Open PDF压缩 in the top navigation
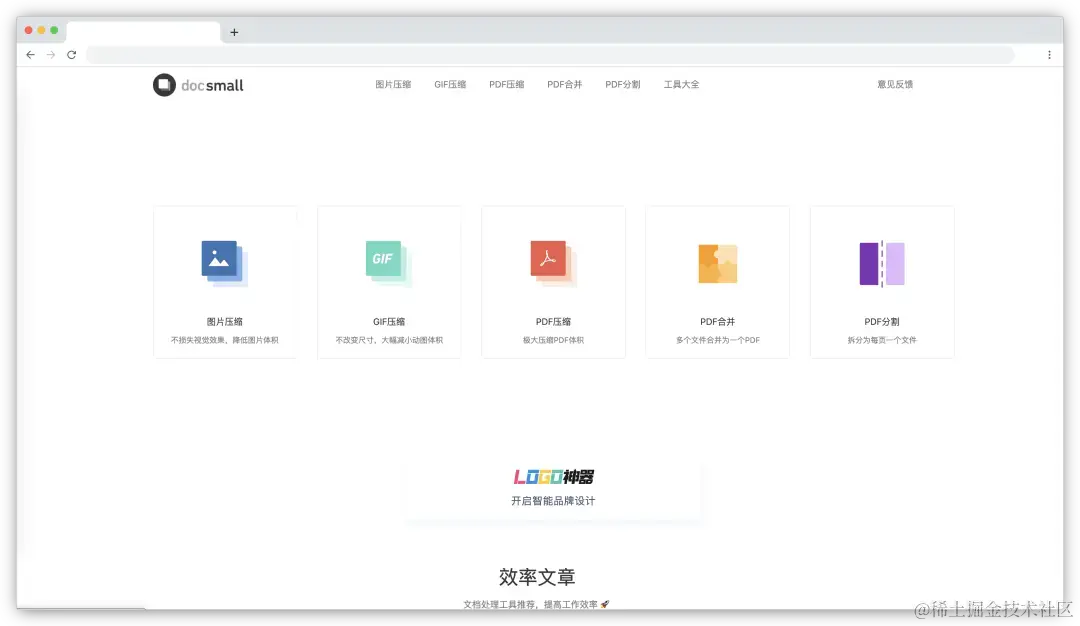This screenshot has width=1080, height=626. pyautogui.click(x=506, y=84)
